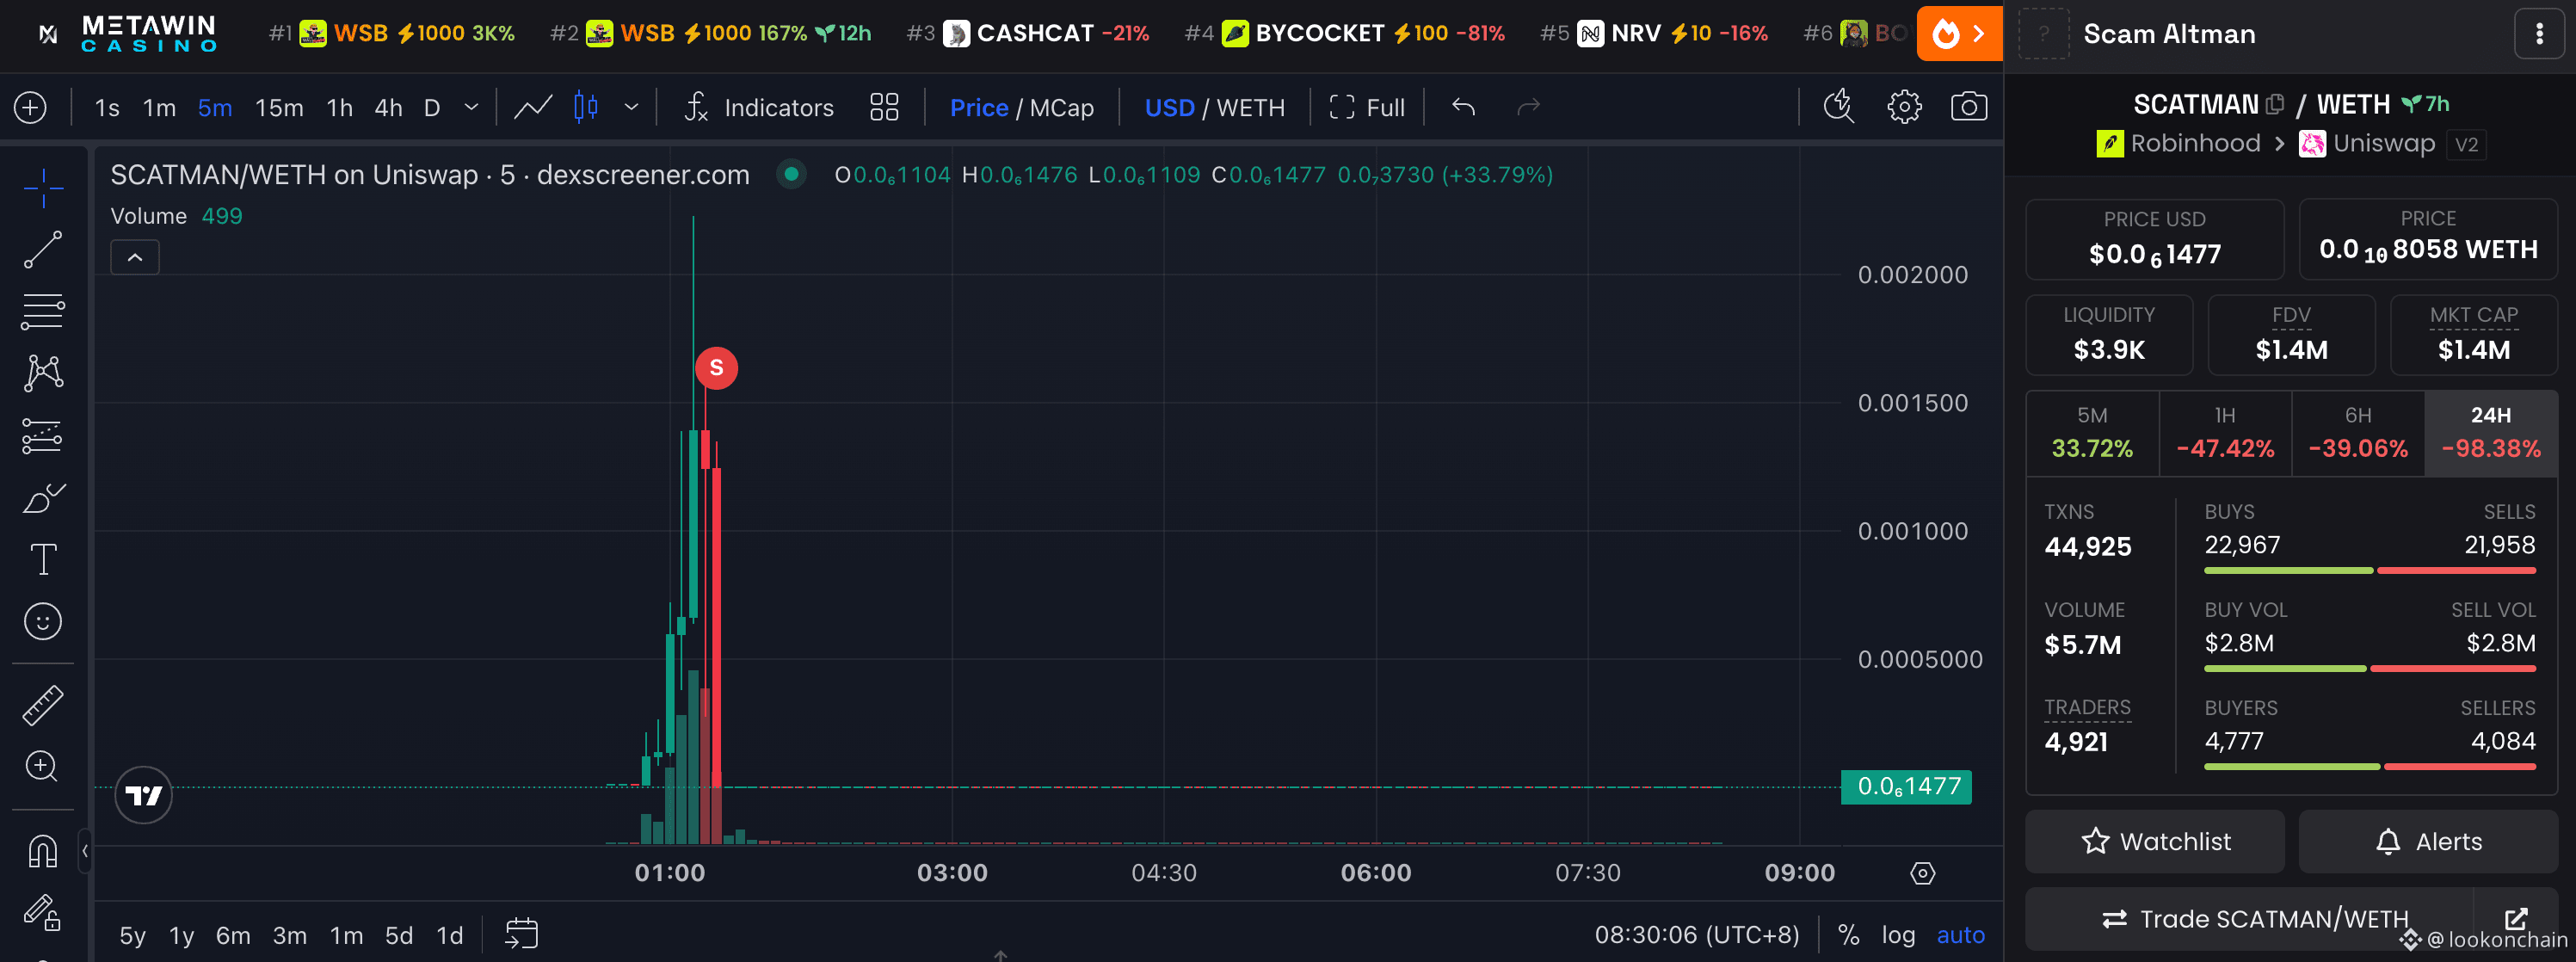Open quick search lightning tool
Viewport: 2576px width, 962px height.
[x=1838, y=107]
